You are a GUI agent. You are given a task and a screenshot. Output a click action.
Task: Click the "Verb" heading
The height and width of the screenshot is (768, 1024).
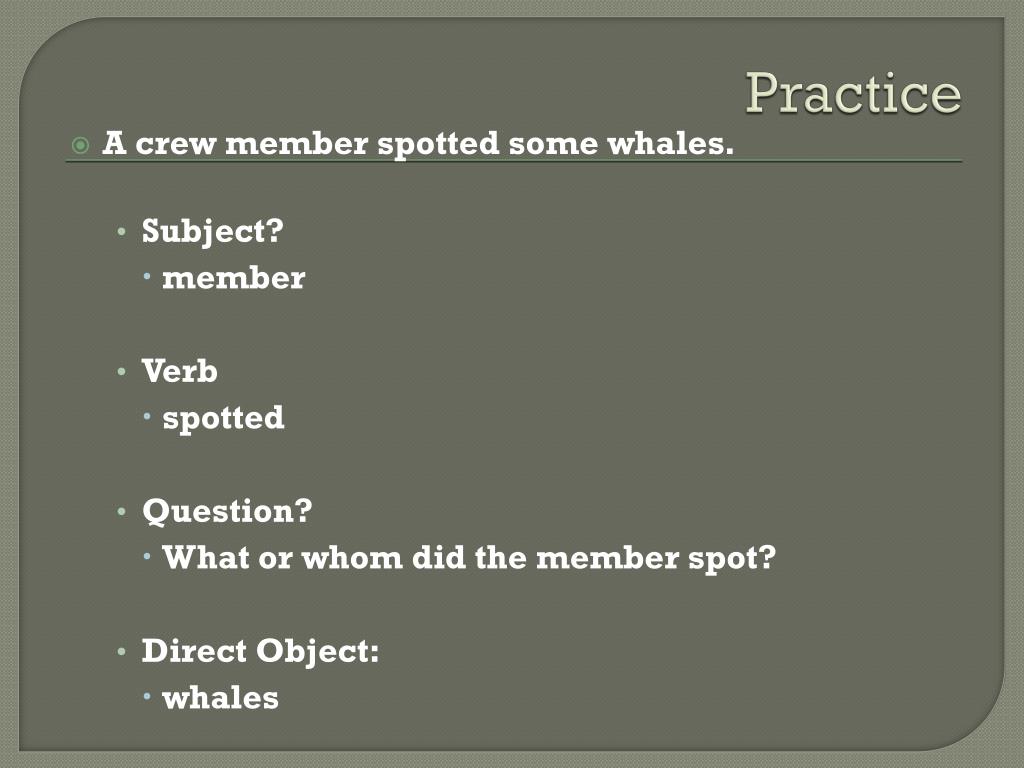tap(180, 371)
